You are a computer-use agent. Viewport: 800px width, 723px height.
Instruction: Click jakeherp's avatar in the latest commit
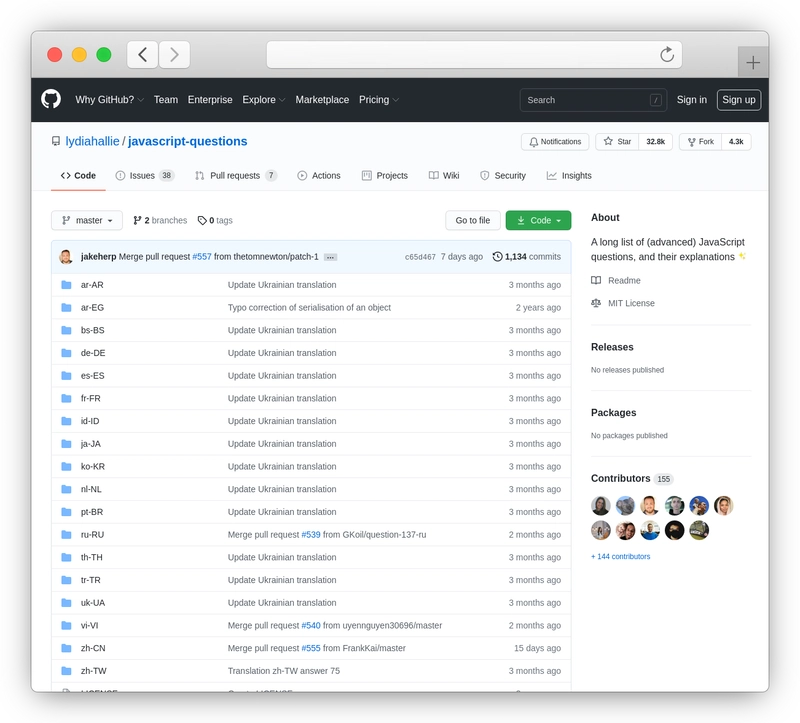(x=66, y=257)
